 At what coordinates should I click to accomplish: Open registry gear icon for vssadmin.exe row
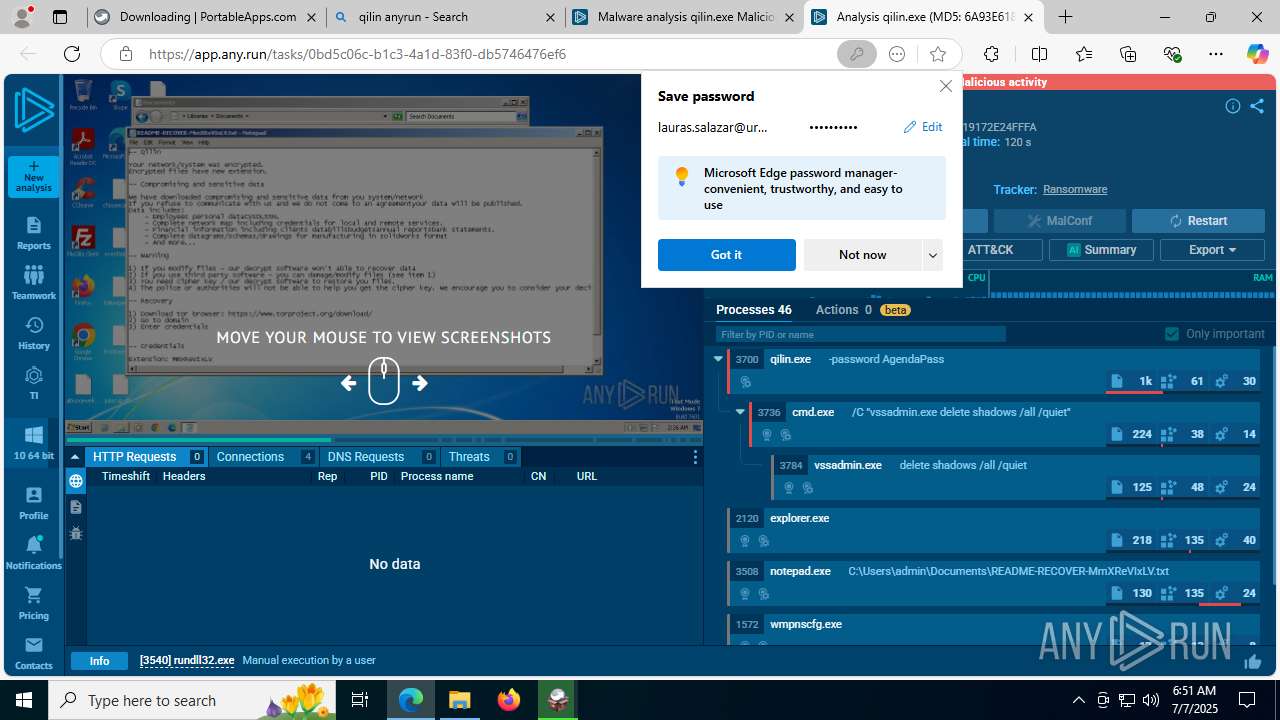[x=1221, y=487]
